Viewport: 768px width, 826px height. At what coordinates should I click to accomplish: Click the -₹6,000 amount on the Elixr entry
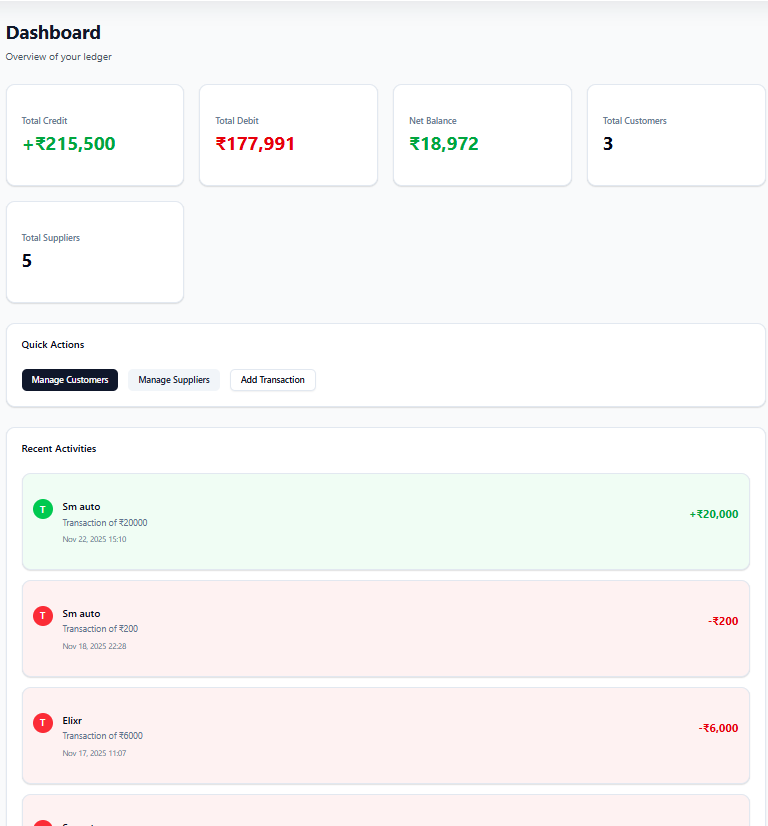point(718,728)
